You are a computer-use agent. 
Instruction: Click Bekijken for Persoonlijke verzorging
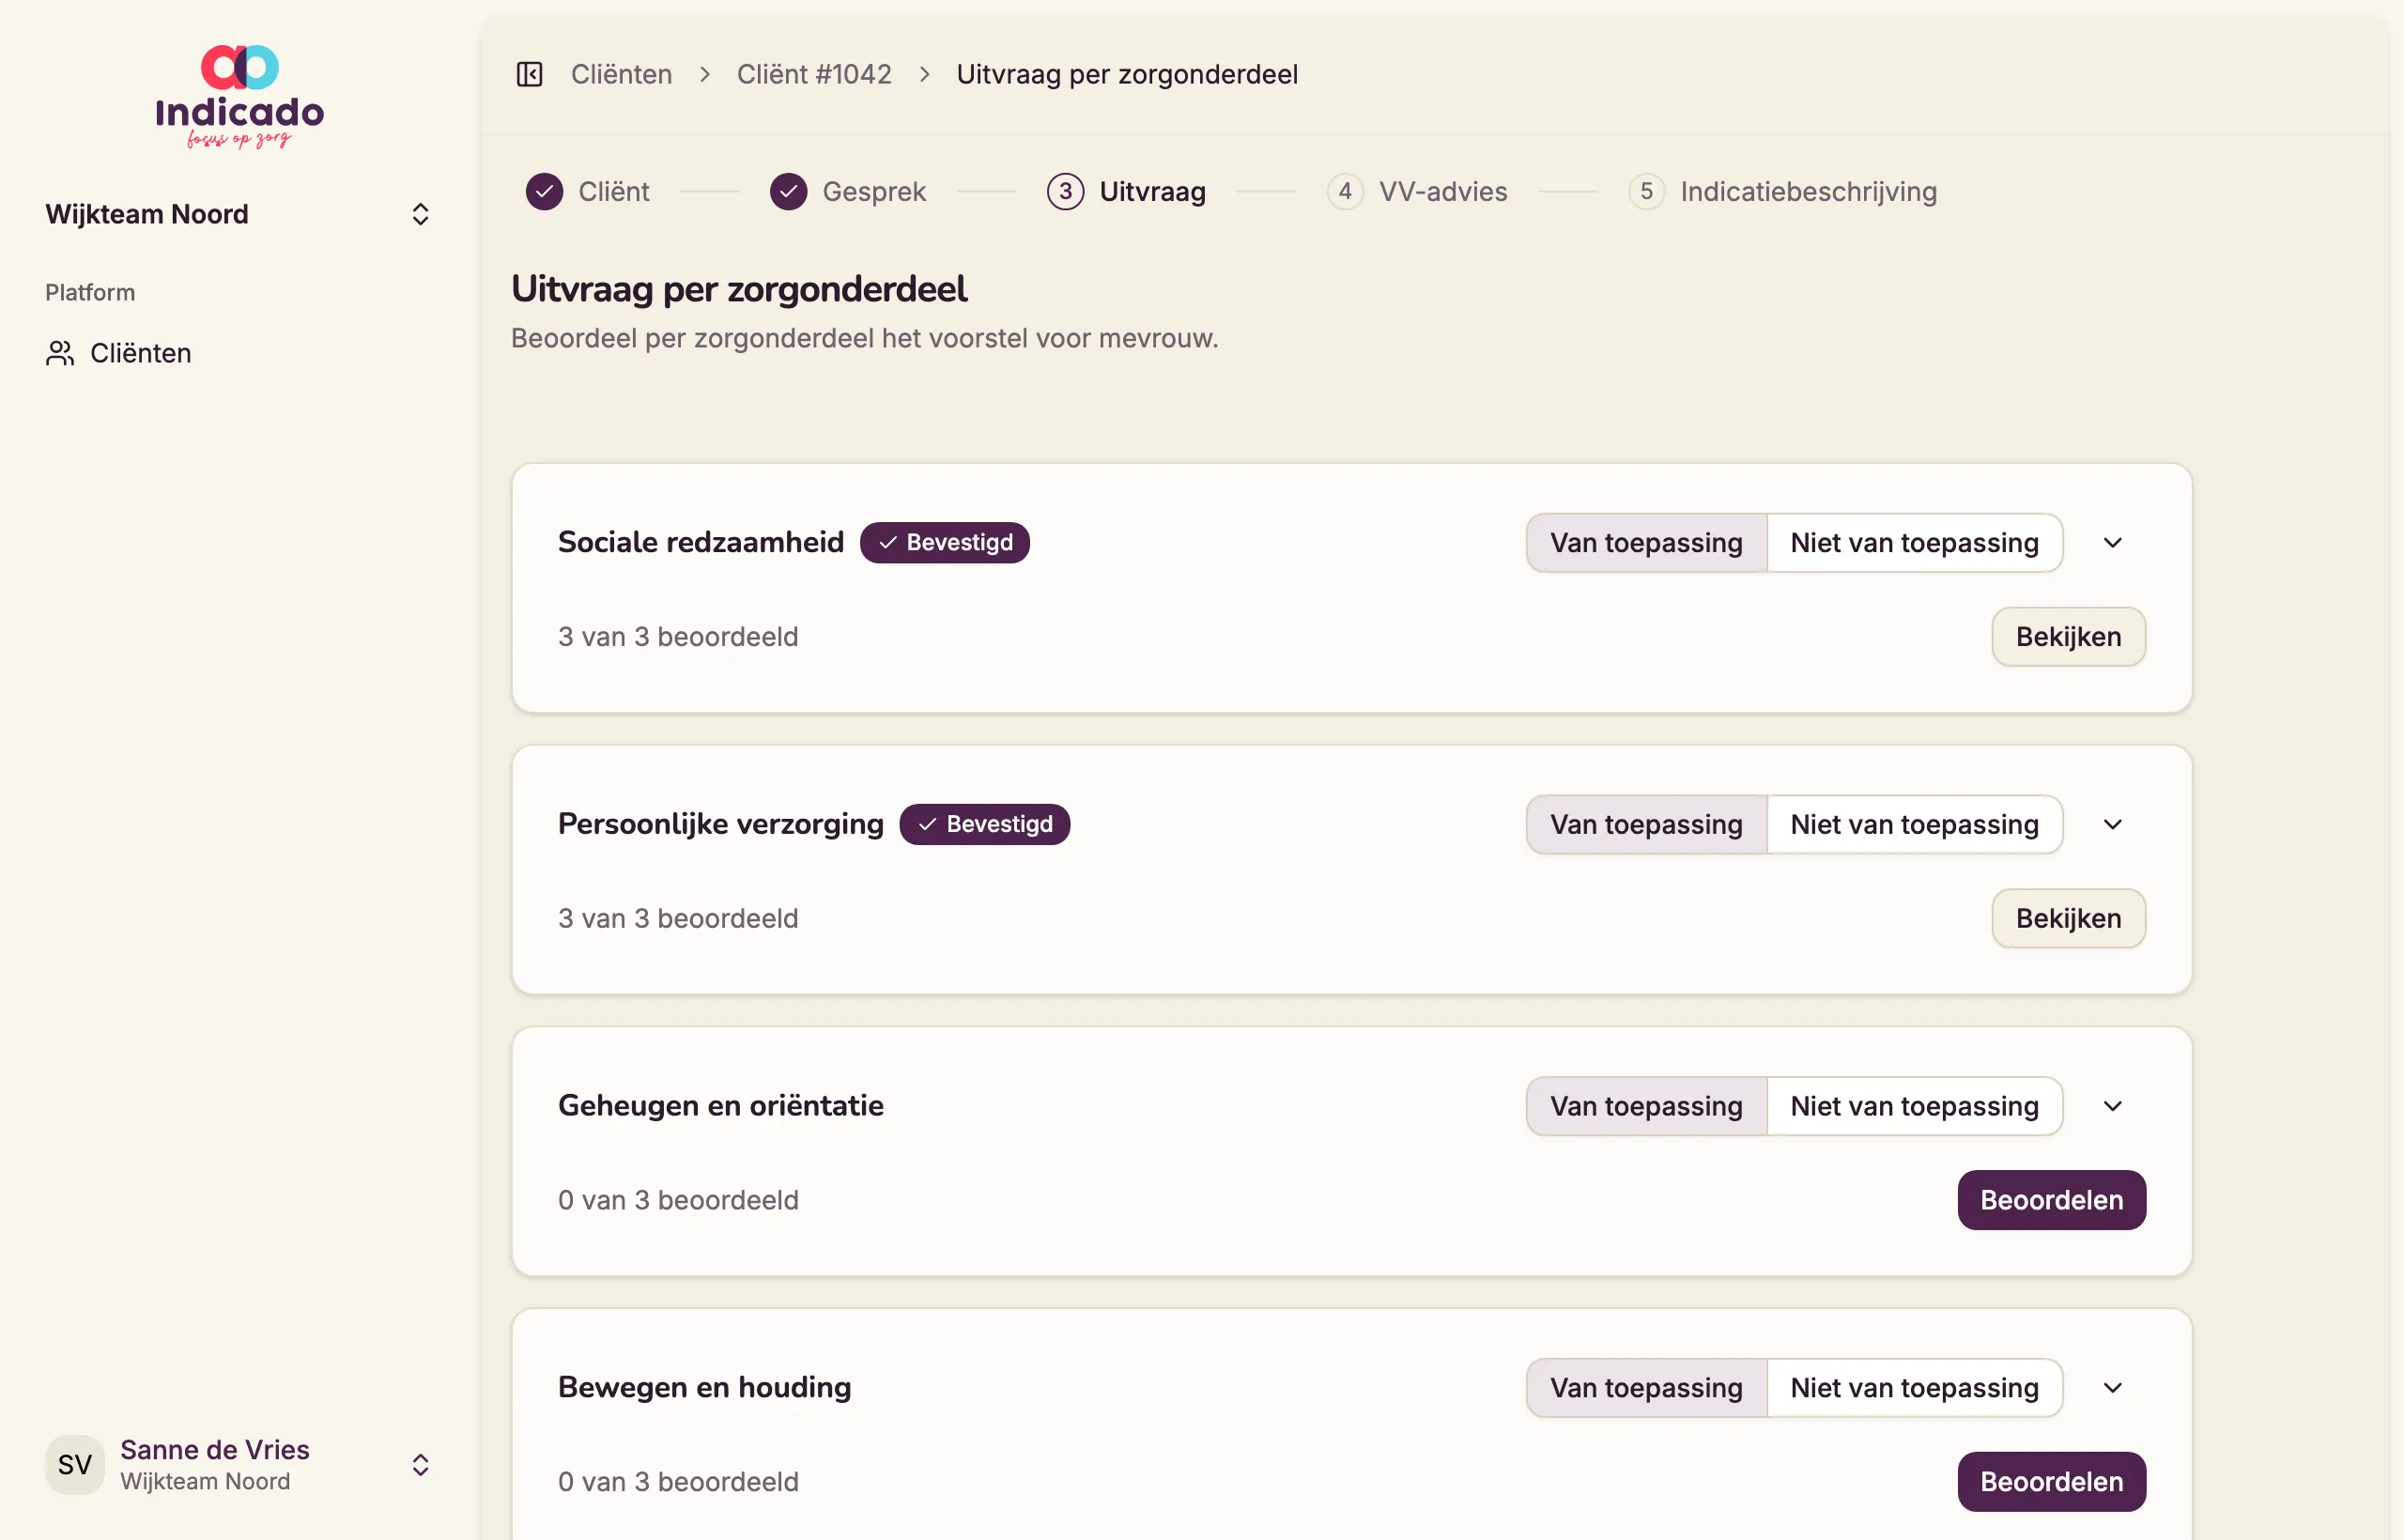(2068, 919)
